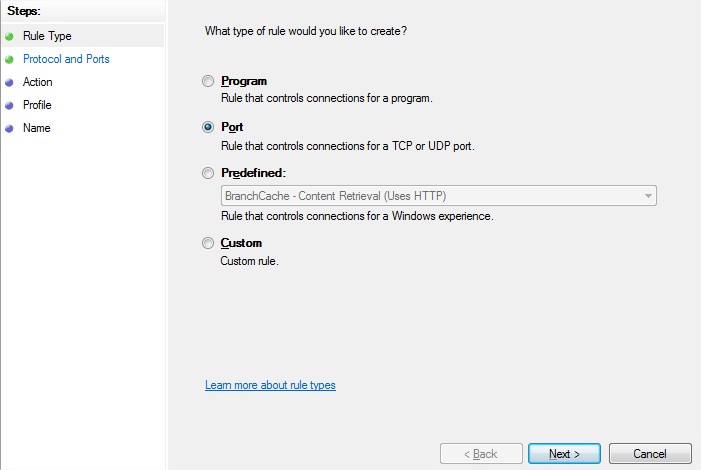
Task: Open the Profile step in sidebar
Action: coord(37,105)
